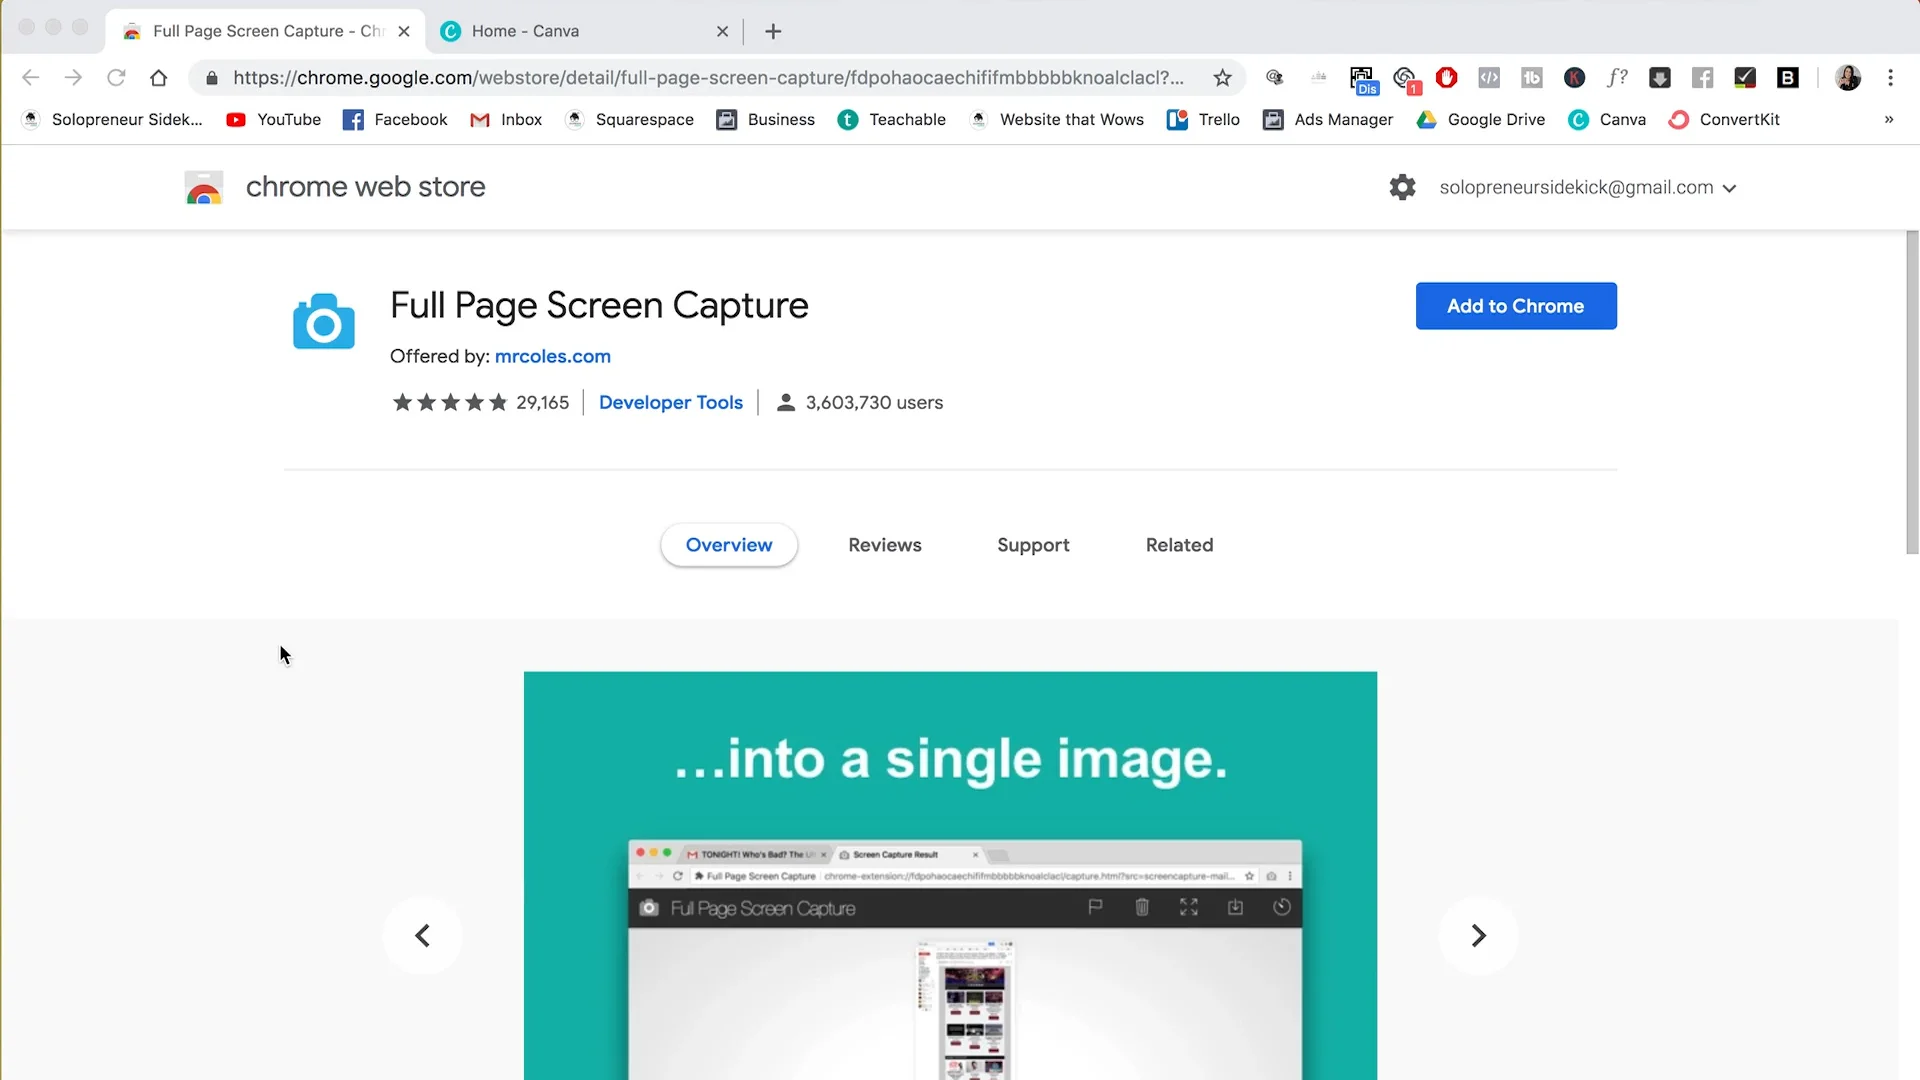Click the bookmark star icon in address bar
This screenshot has width=1920, height=1080.
[x=1222, y=78]
